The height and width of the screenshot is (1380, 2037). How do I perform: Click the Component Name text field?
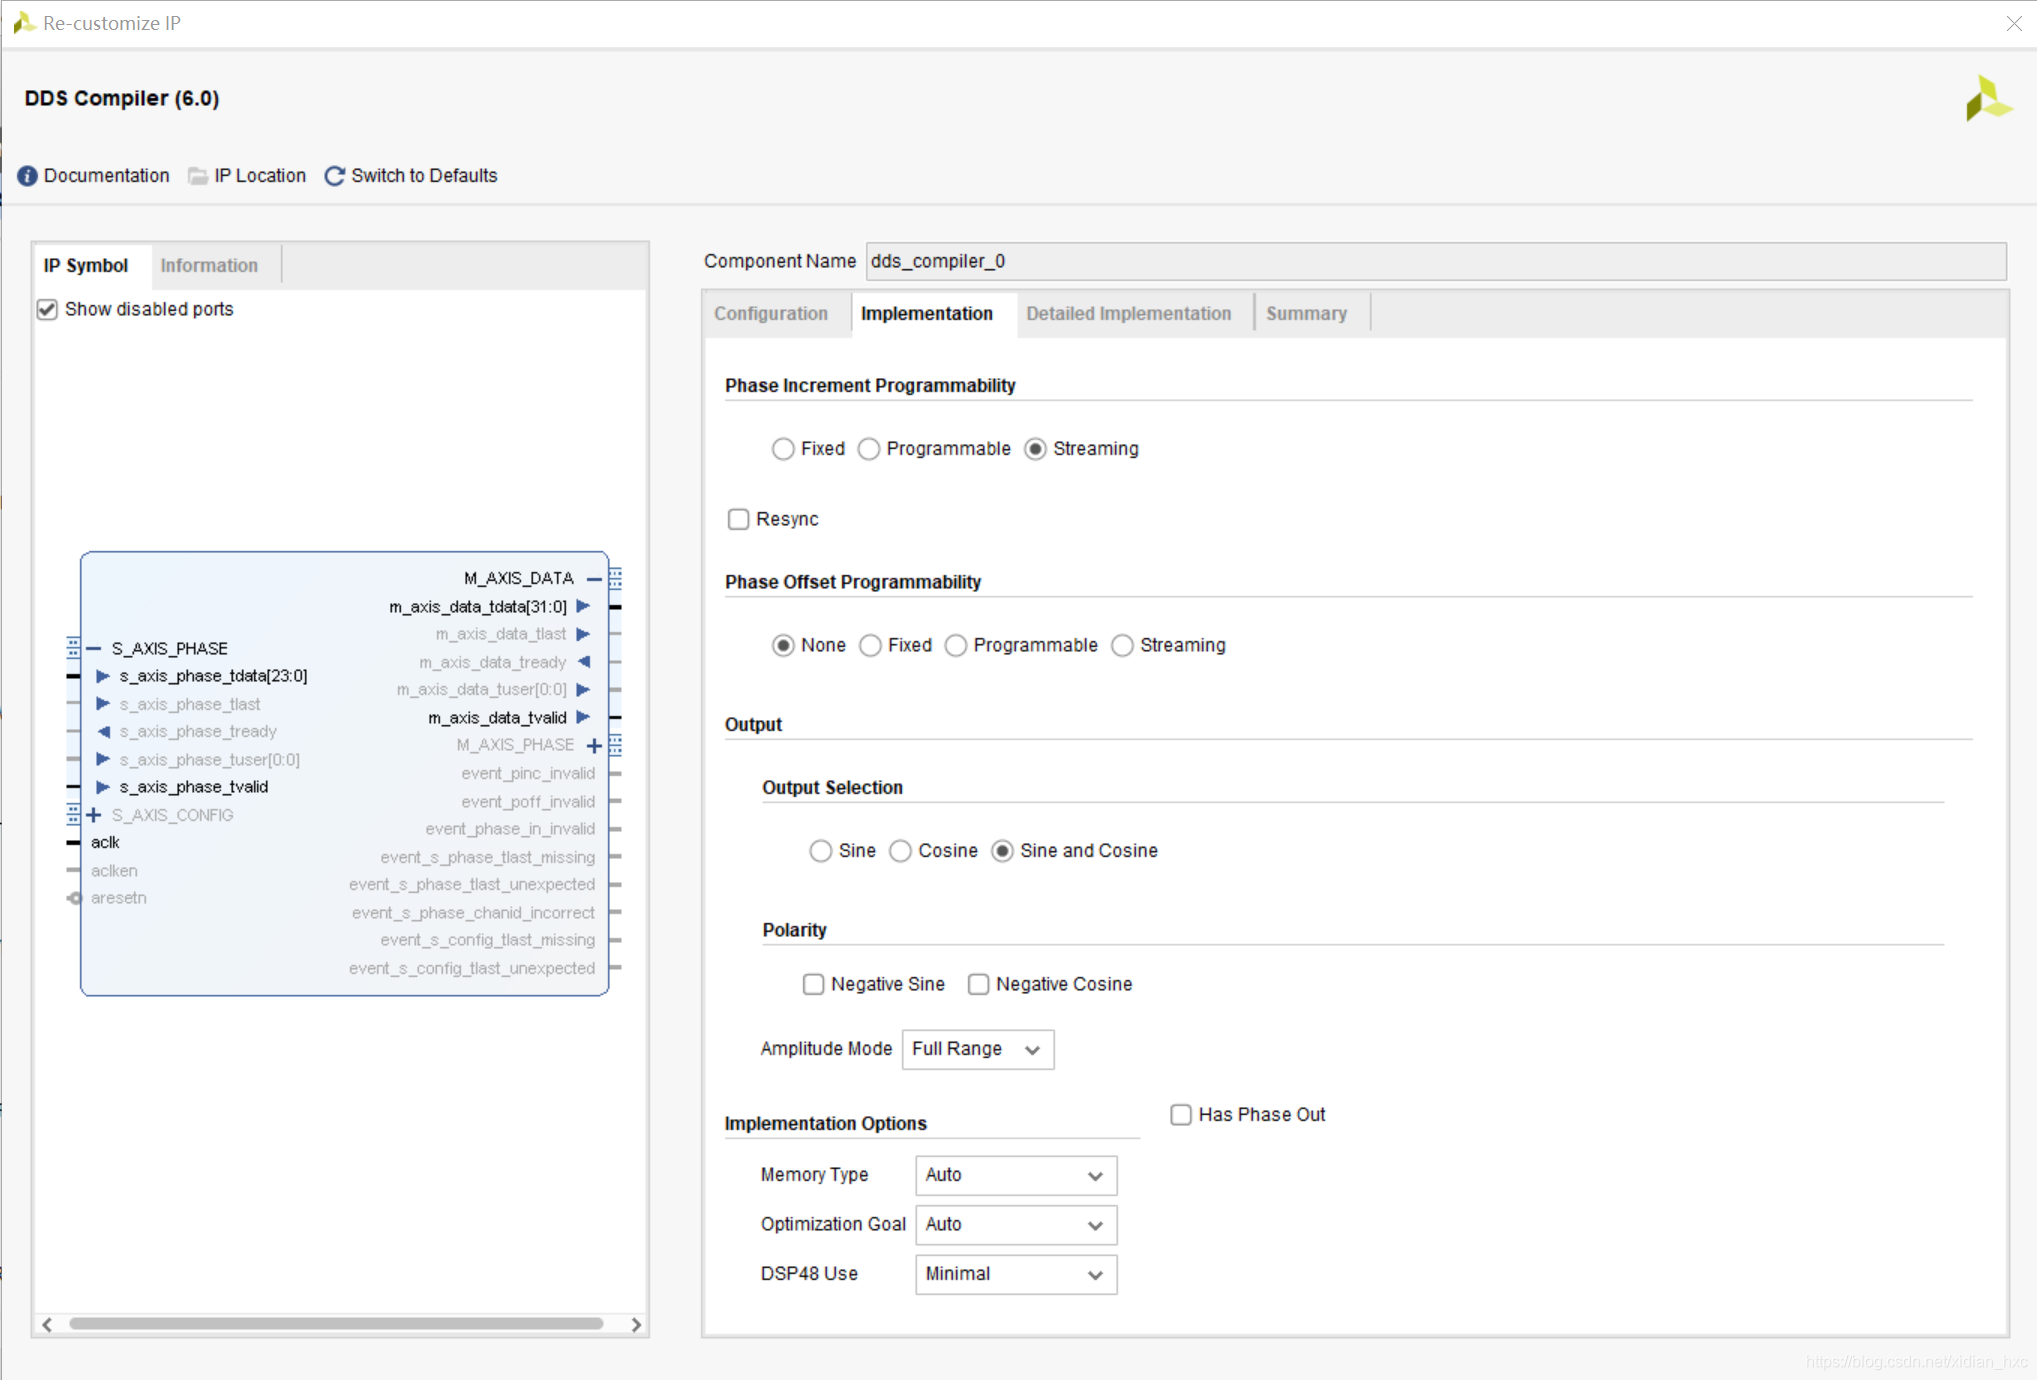tap(1434, 261)
